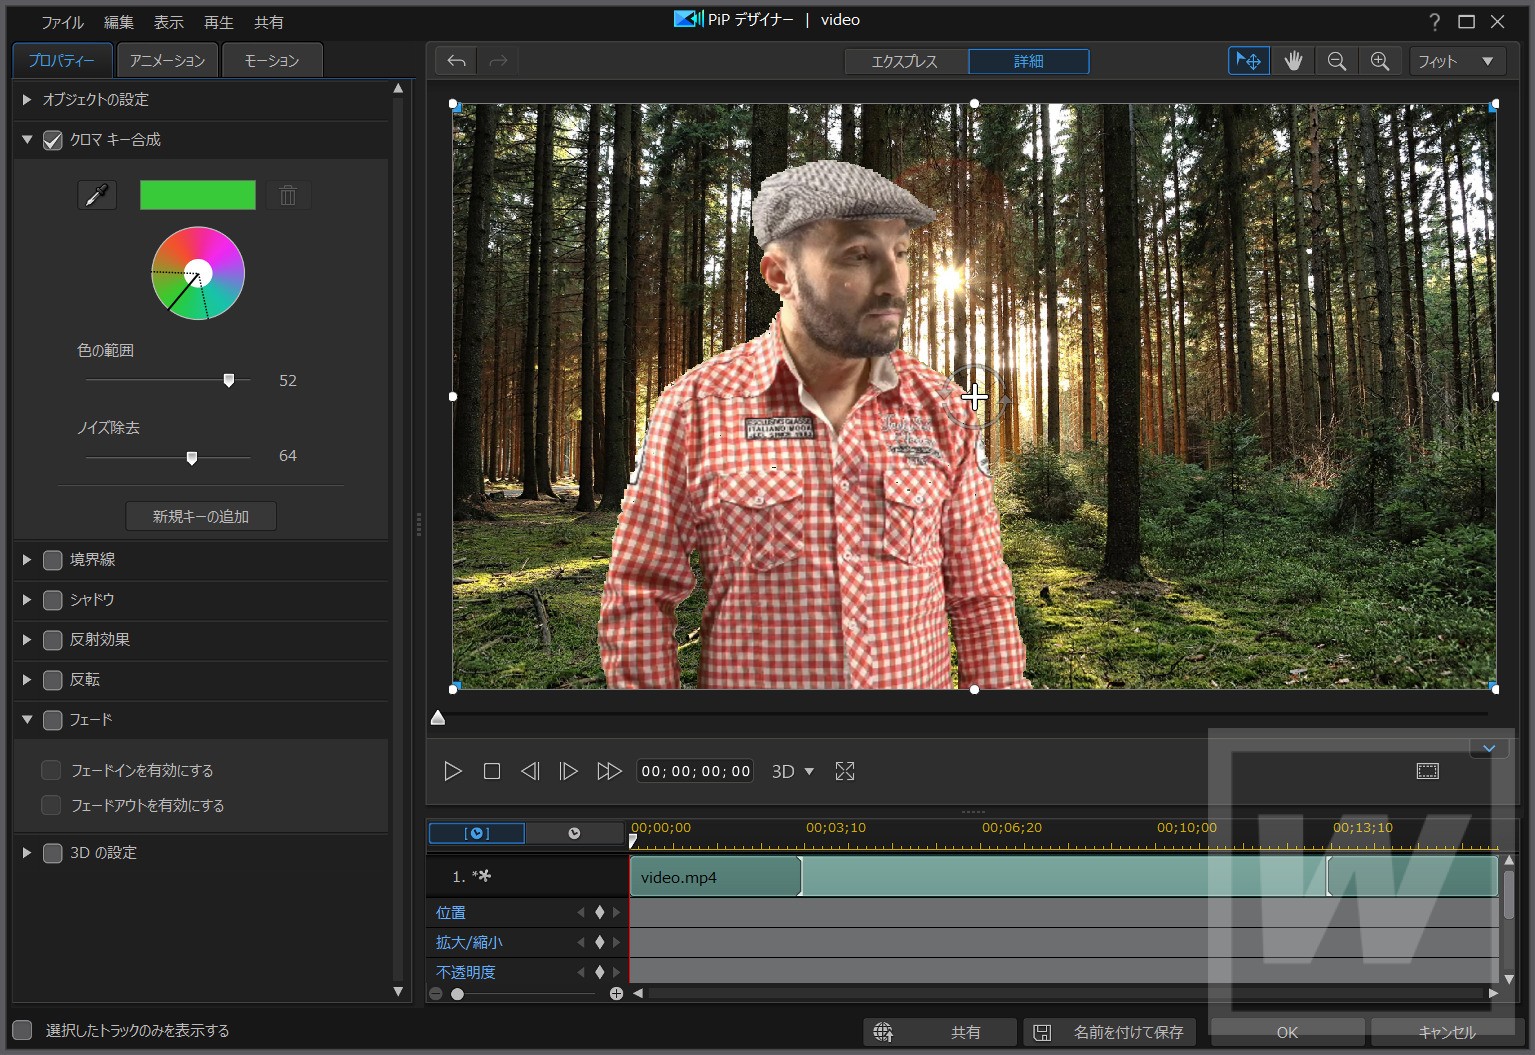Toggle TV safe zone display icon
The image size is (1535, 1055).
point(1428,771)
